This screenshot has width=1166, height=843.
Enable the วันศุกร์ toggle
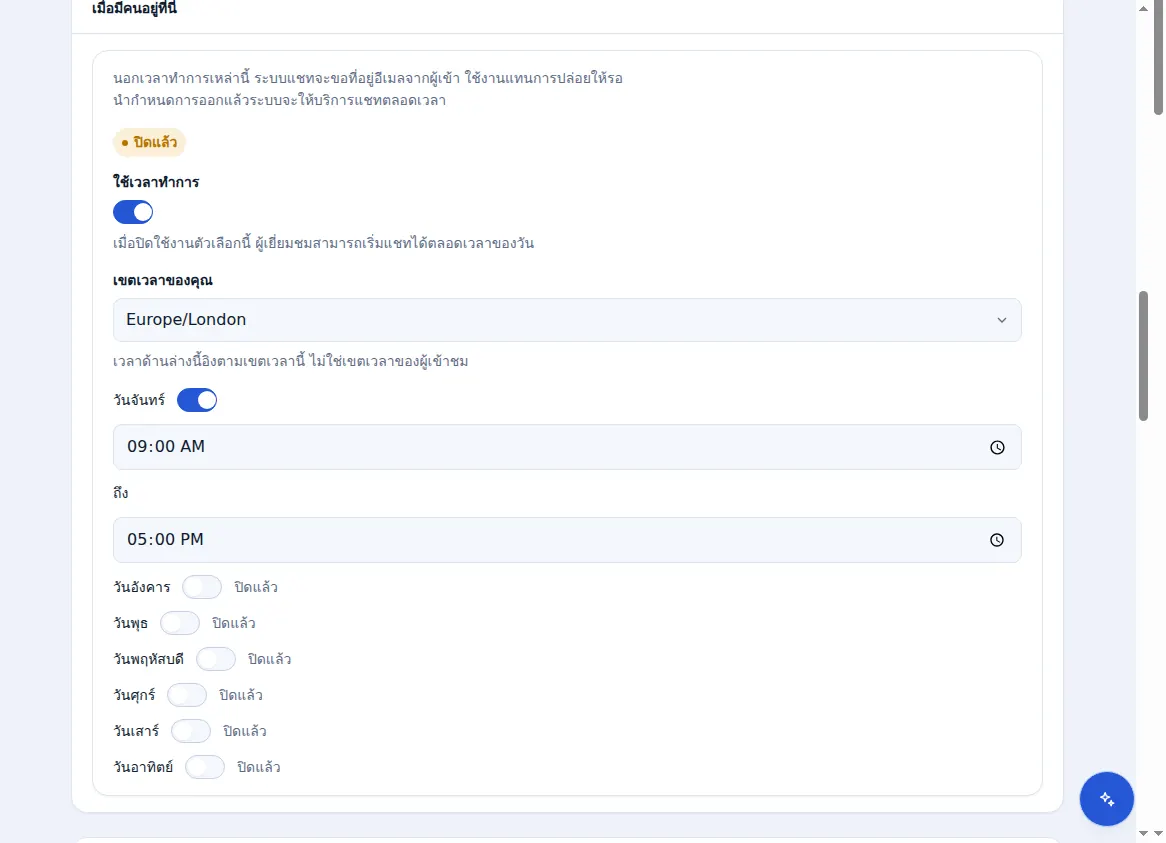click(187, 695)
